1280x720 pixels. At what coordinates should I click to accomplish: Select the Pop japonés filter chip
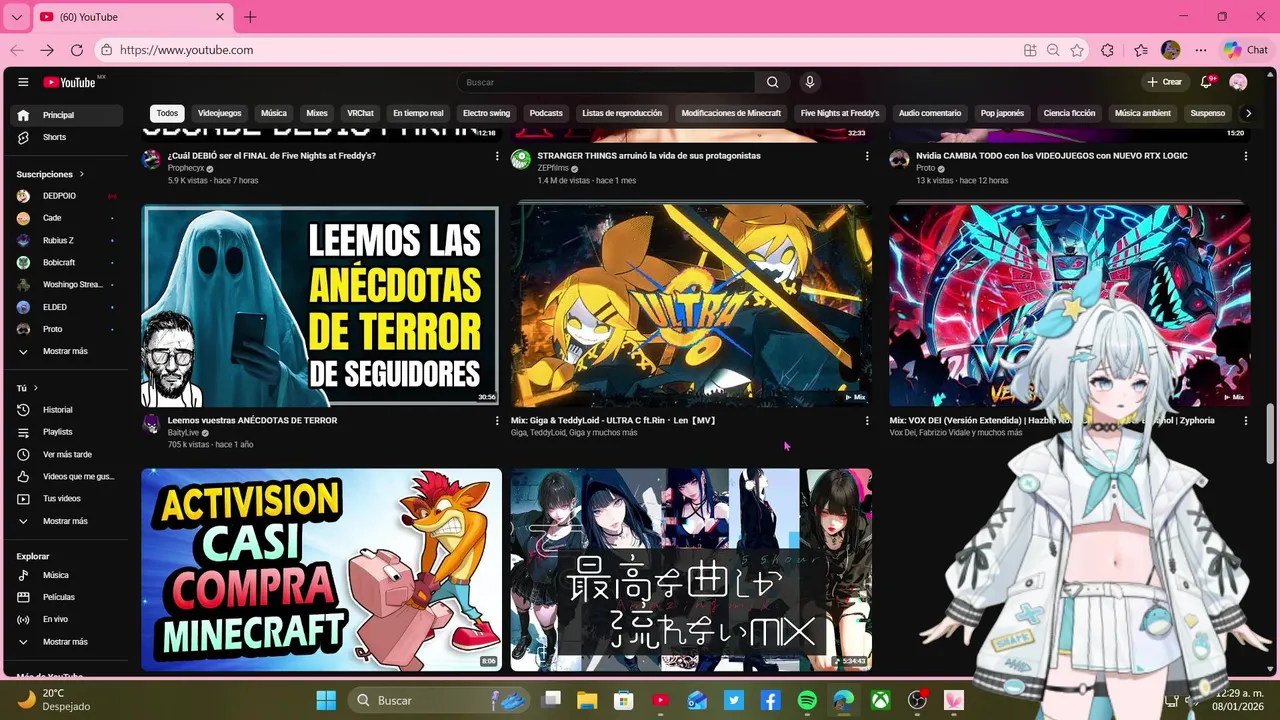click(x=1002, y=113)
